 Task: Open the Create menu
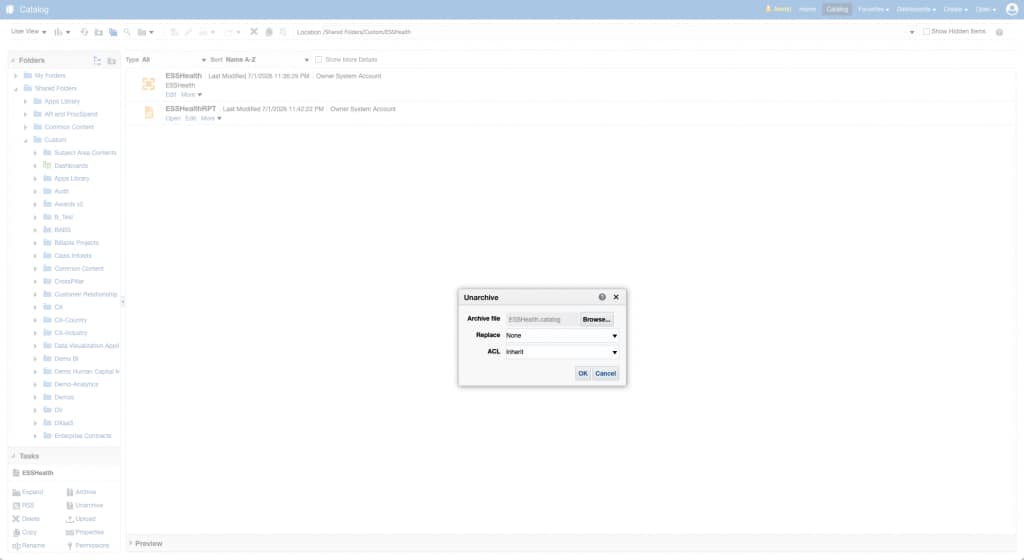(x=955, y=9)
